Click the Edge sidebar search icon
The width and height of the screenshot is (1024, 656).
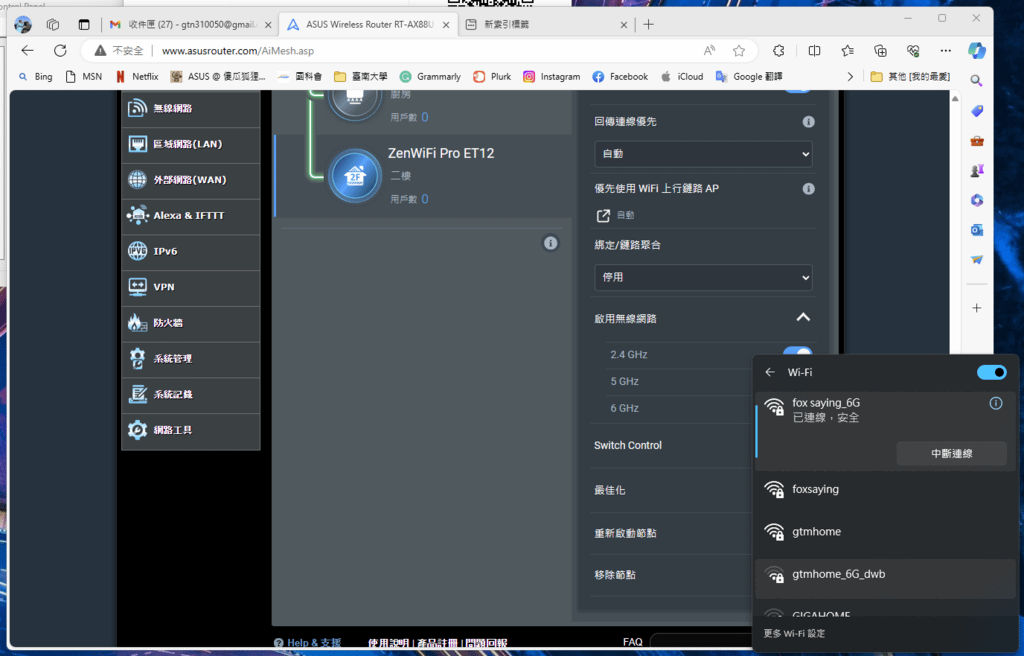click(x=976, y=80)
